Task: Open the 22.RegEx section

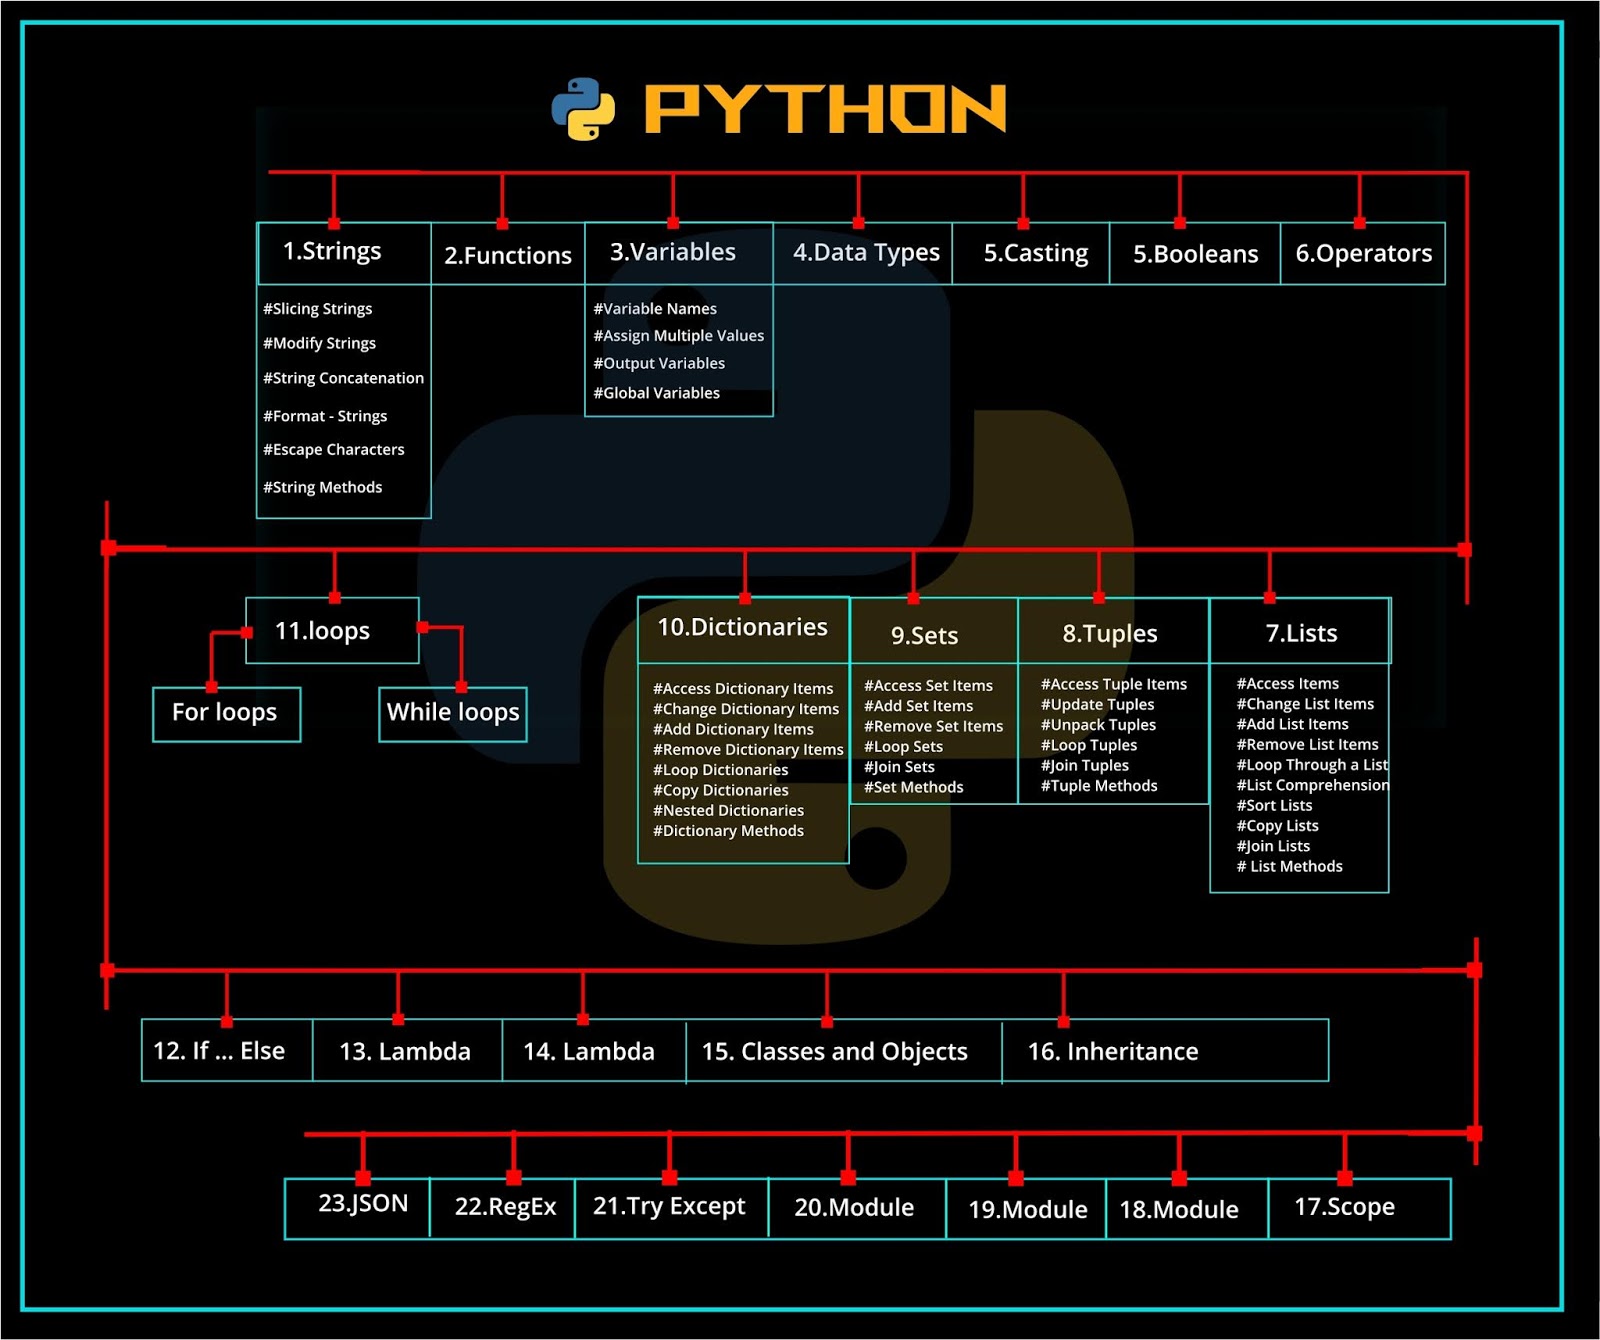Action: pos(506,1207)
